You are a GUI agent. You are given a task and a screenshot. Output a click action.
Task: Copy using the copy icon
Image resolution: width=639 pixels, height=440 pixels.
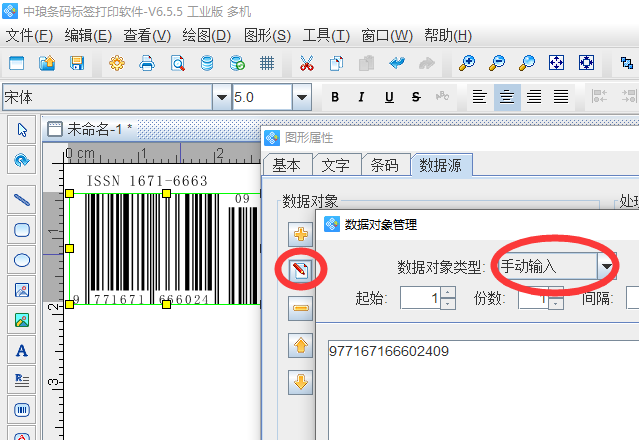[336, 63]
